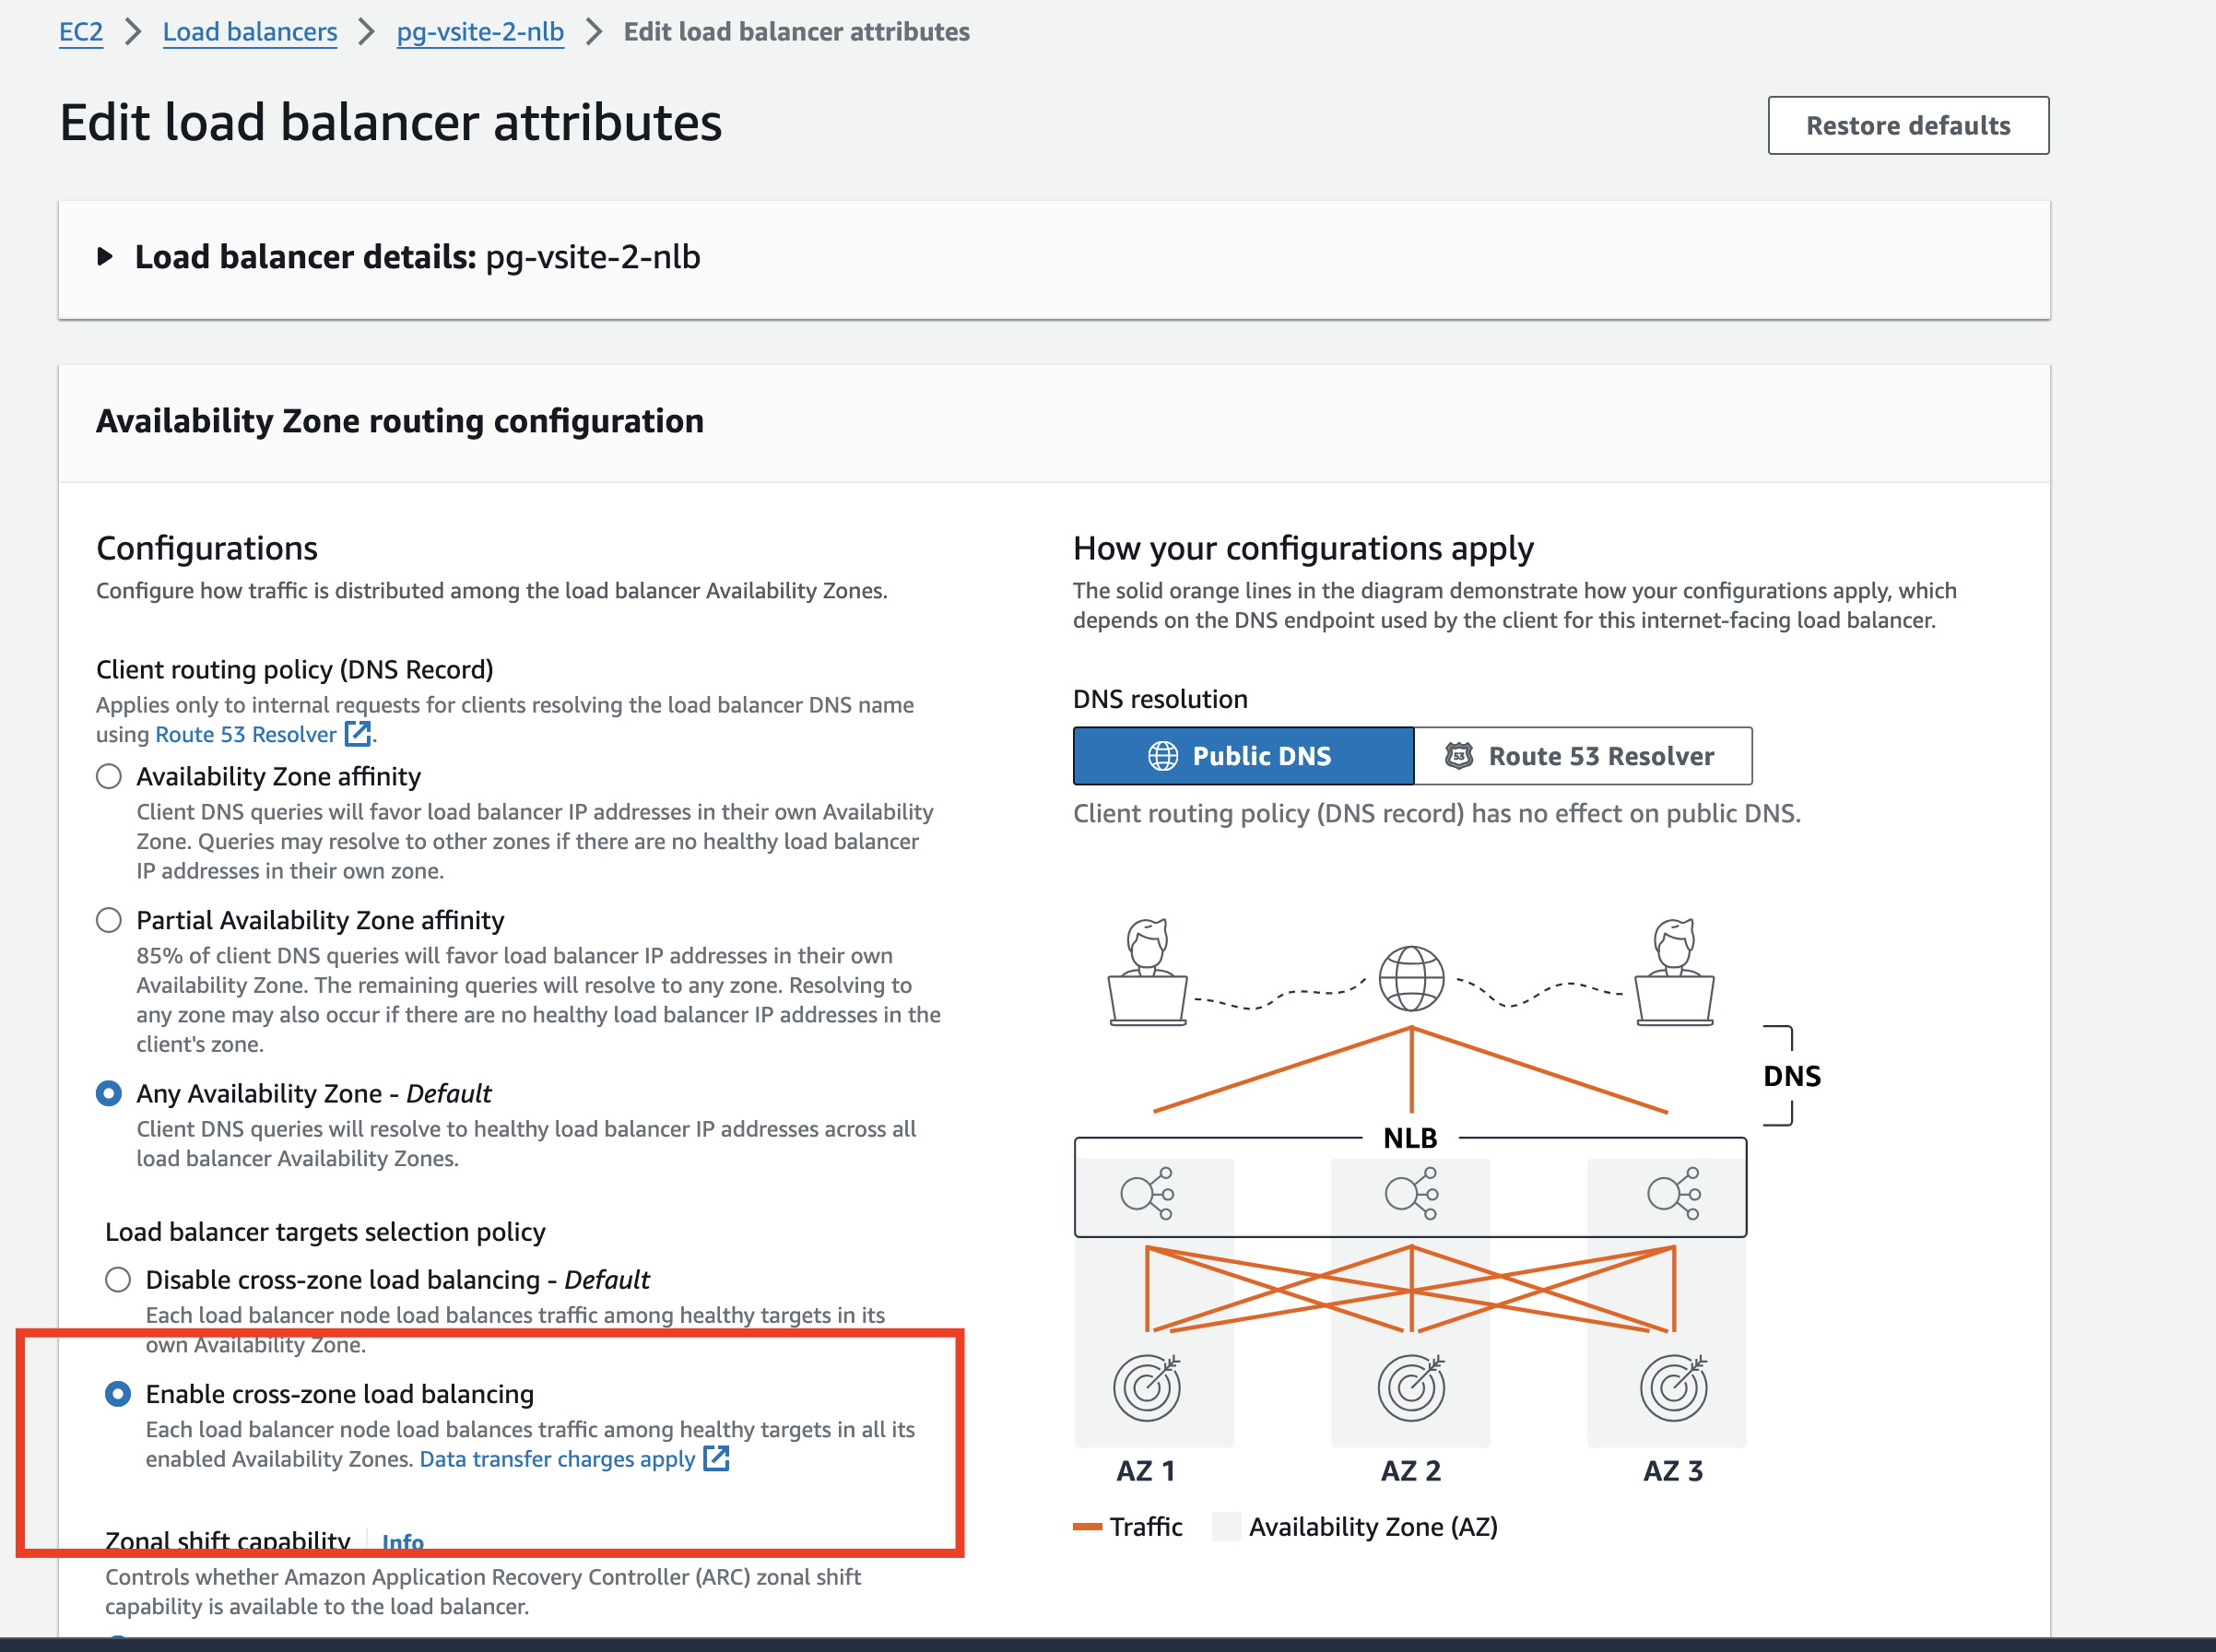Expand the Load balancer details section
2216x1652 pixels.
[106, 257]
